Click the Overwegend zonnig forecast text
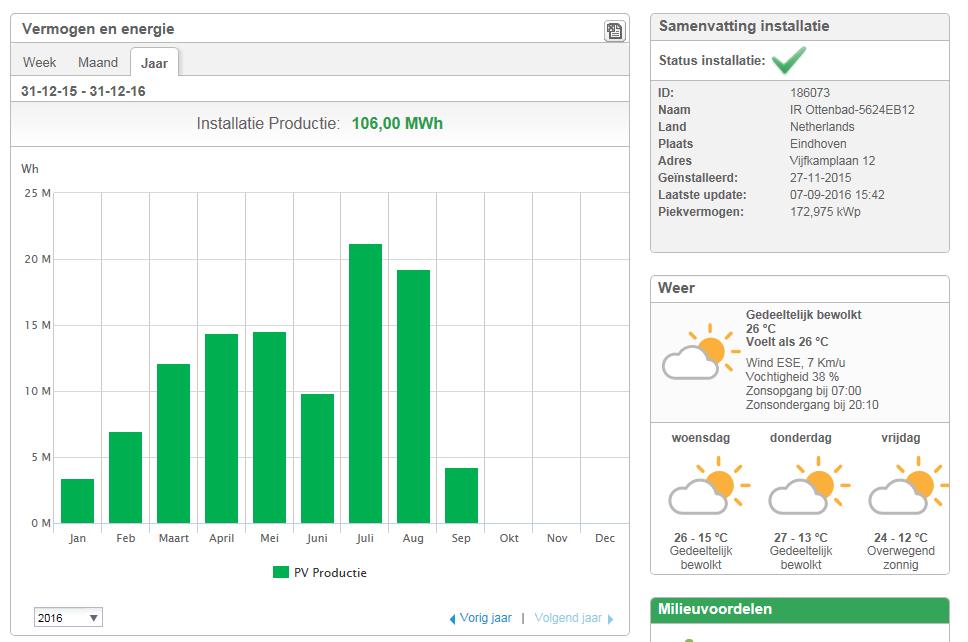Screen dimensions: 968x642 901,557
